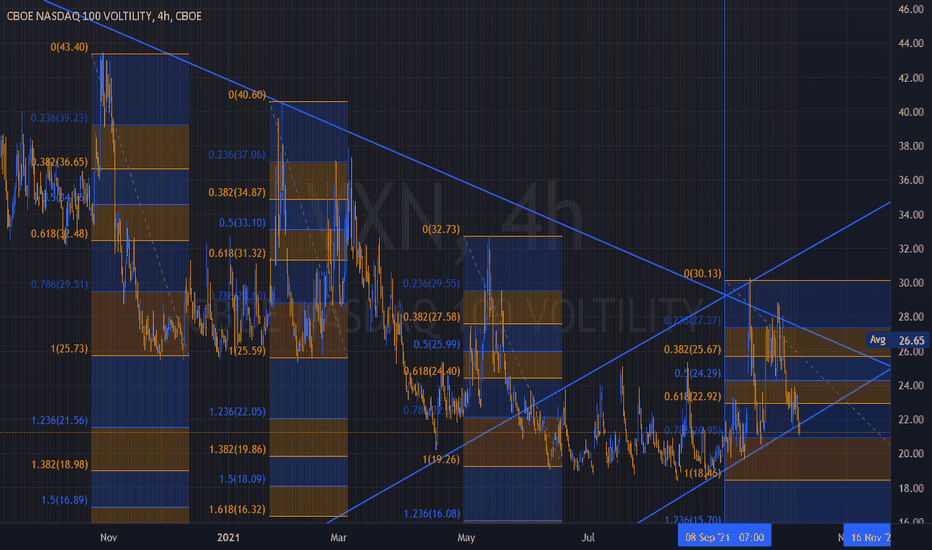932x550 pixels.
Task: Click the Avg label on the price axis
Action: pos(878,340)
